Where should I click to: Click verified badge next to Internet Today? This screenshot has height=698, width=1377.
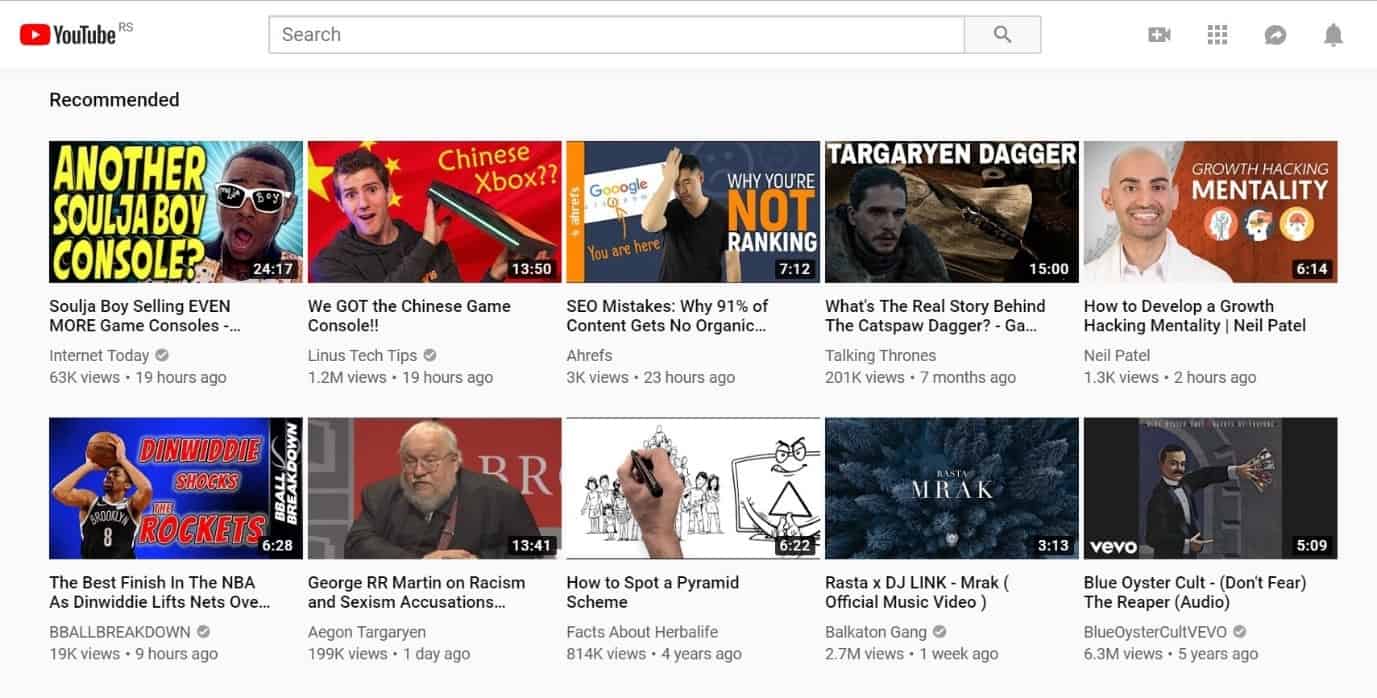pos(162,355)
